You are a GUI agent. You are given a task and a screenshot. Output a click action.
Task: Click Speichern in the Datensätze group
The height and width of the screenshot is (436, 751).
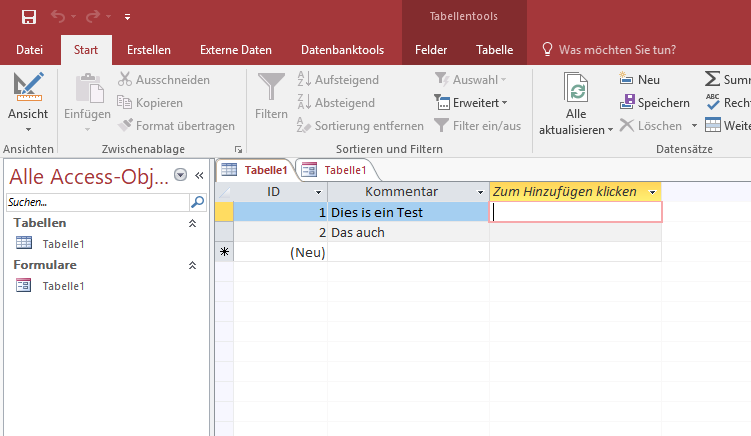pyautogui.click(x=654, y=103)
